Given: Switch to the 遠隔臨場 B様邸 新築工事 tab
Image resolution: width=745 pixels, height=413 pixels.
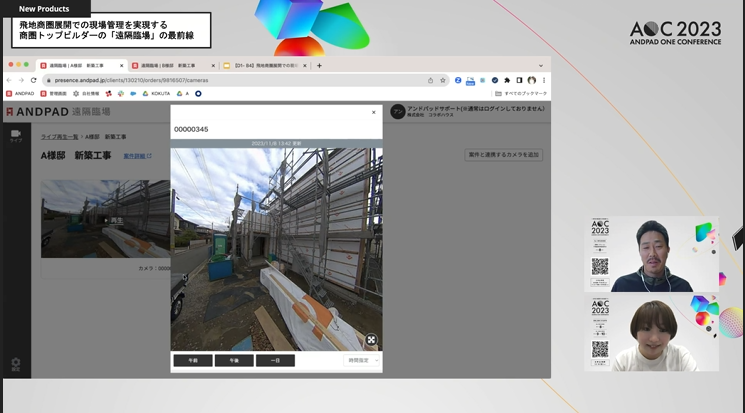Looking at the screenshot, I should coord(173,66).
